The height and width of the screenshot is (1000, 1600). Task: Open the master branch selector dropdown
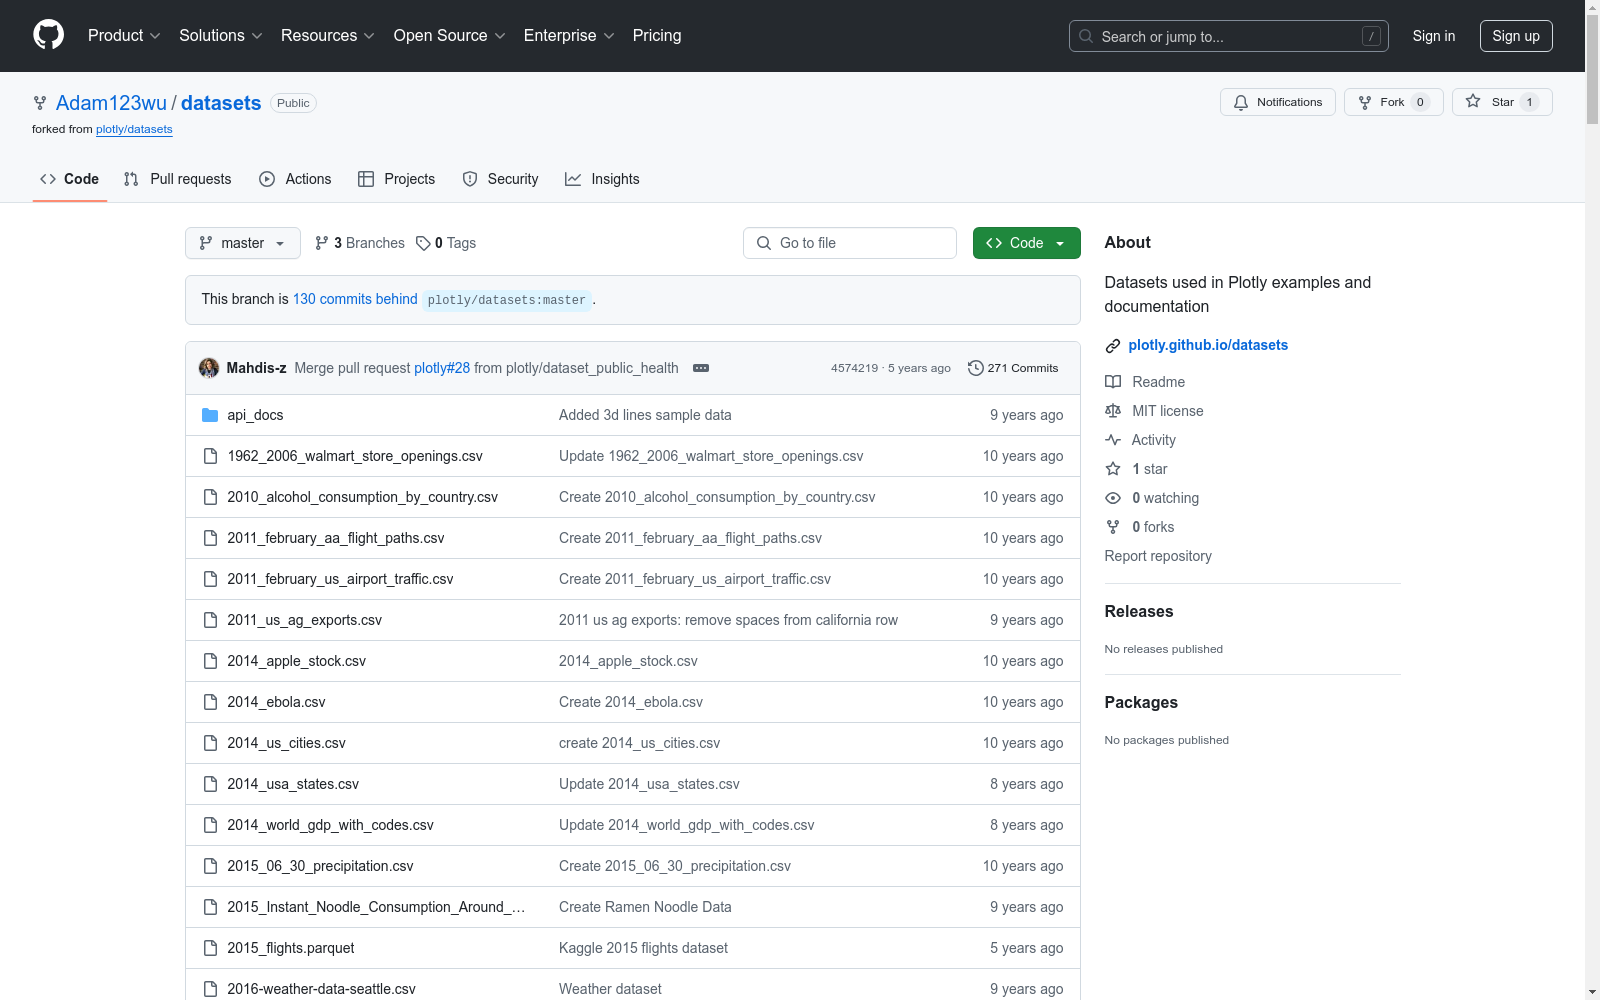coord(243,243)
